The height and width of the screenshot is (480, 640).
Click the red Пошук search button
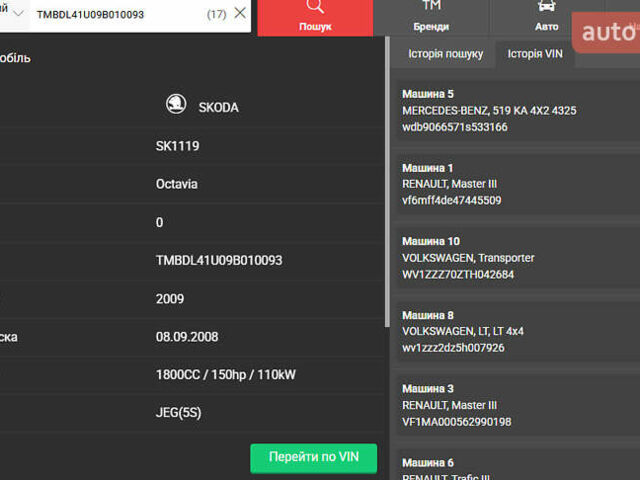click(315, 18)
